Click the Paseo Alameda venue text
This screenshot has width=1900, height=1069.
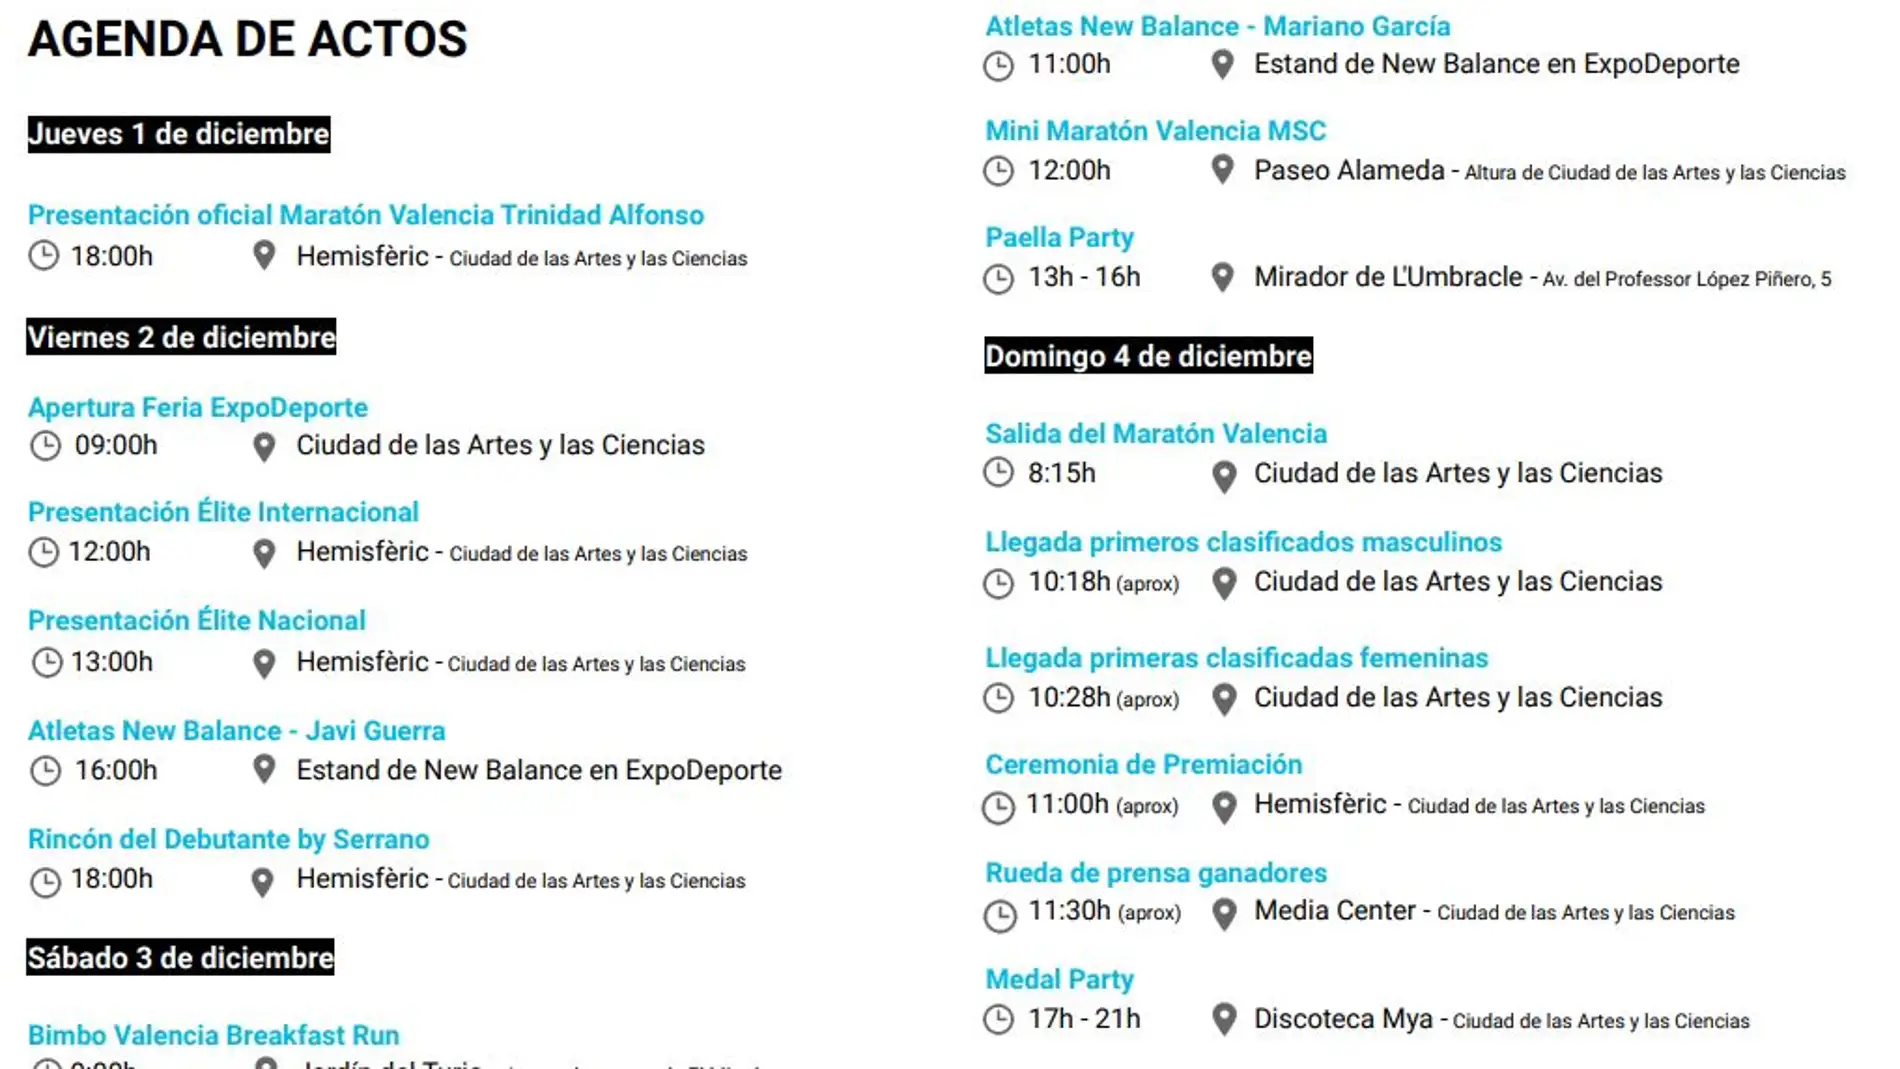coord(1349,171)
